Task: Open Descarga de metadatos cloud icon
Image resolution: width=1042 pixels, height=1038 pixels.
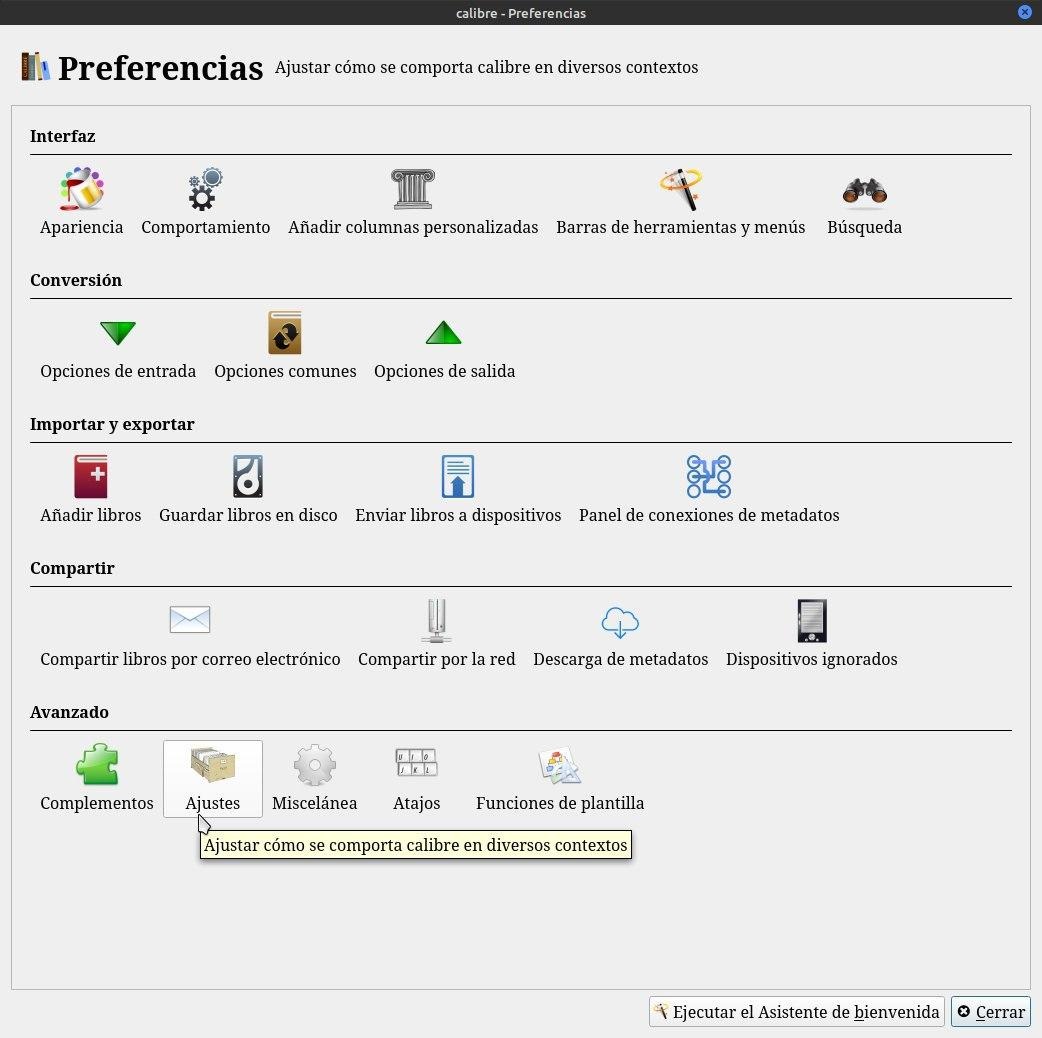Action: click(620, 622)
